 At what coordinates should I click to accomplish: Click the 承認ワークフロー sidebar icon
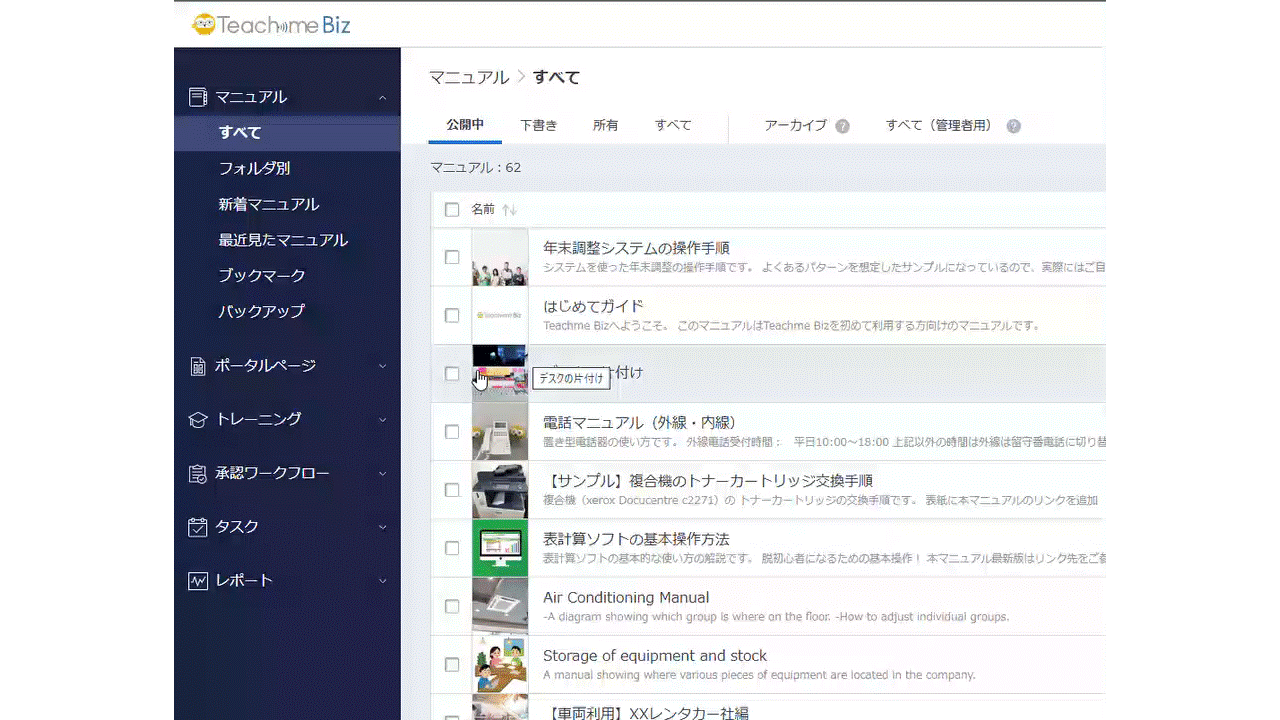pyautogui.click(x=198, y=474)
